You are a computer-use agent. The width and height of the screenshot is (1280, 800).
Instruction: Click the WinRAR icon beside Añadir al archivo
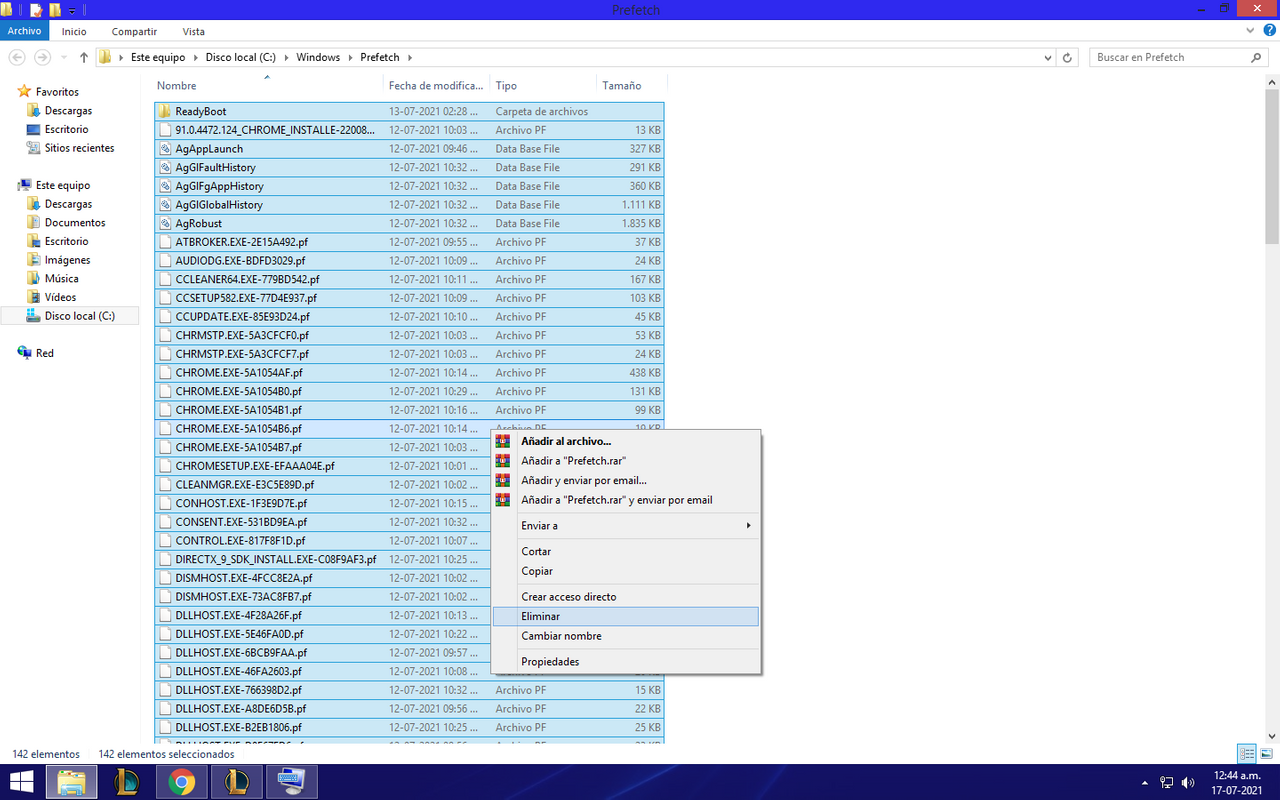coord(503,441)
